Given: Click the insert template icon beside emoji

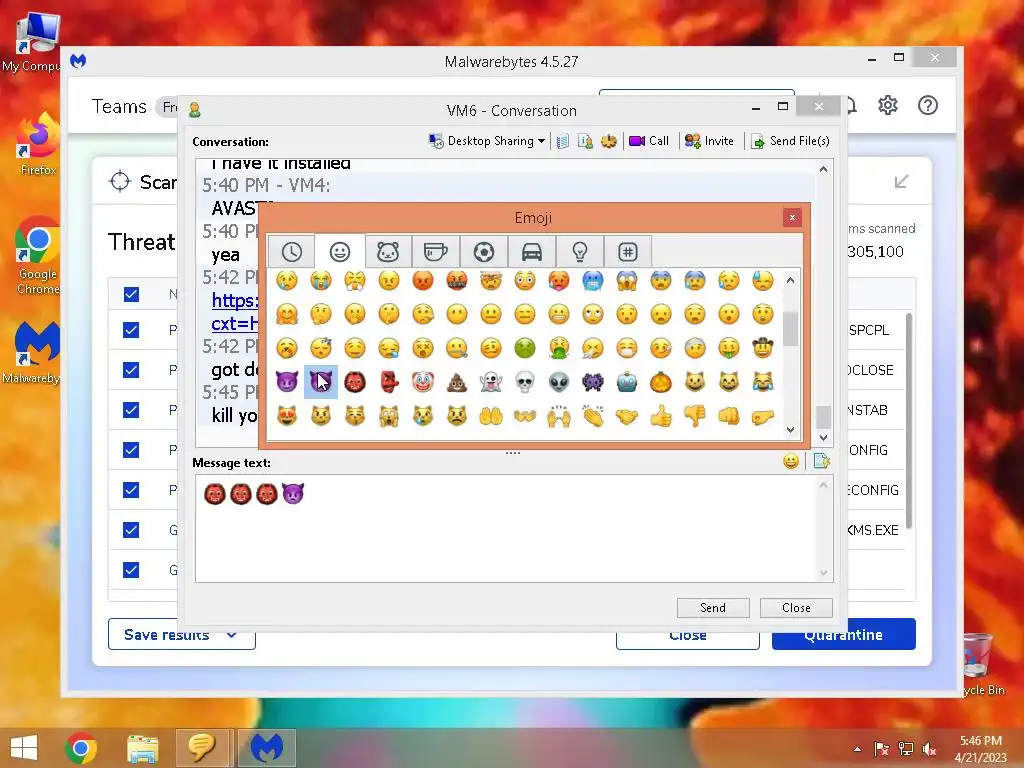Looking at the screenshot, I should coord(822,462).
